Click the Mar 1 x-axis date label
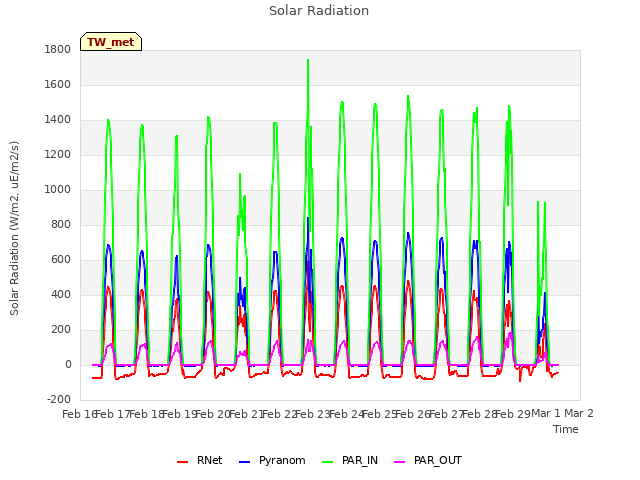The height and width of the screenshot is (480, 640). coord(546,413)
